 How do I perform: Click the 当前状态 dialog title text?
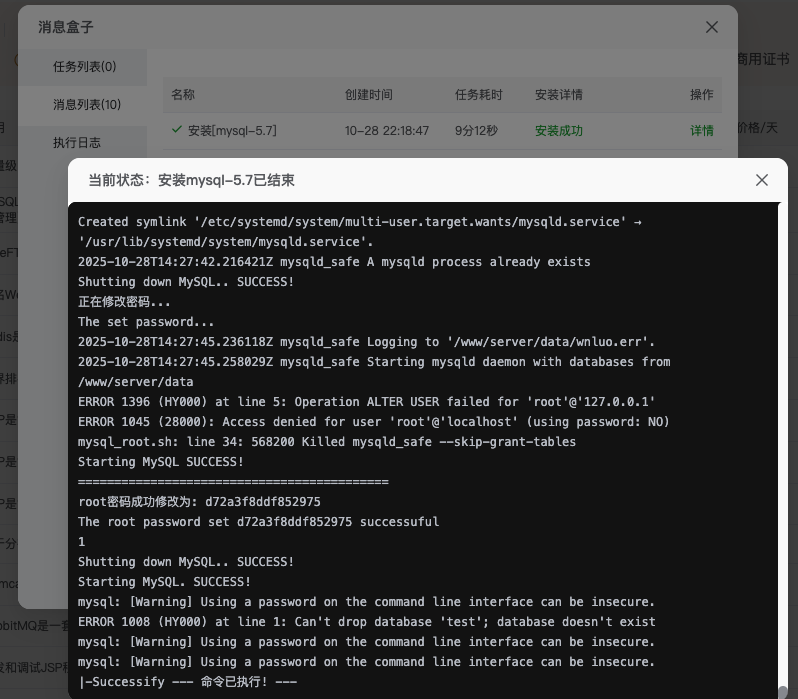click(191, 180)
